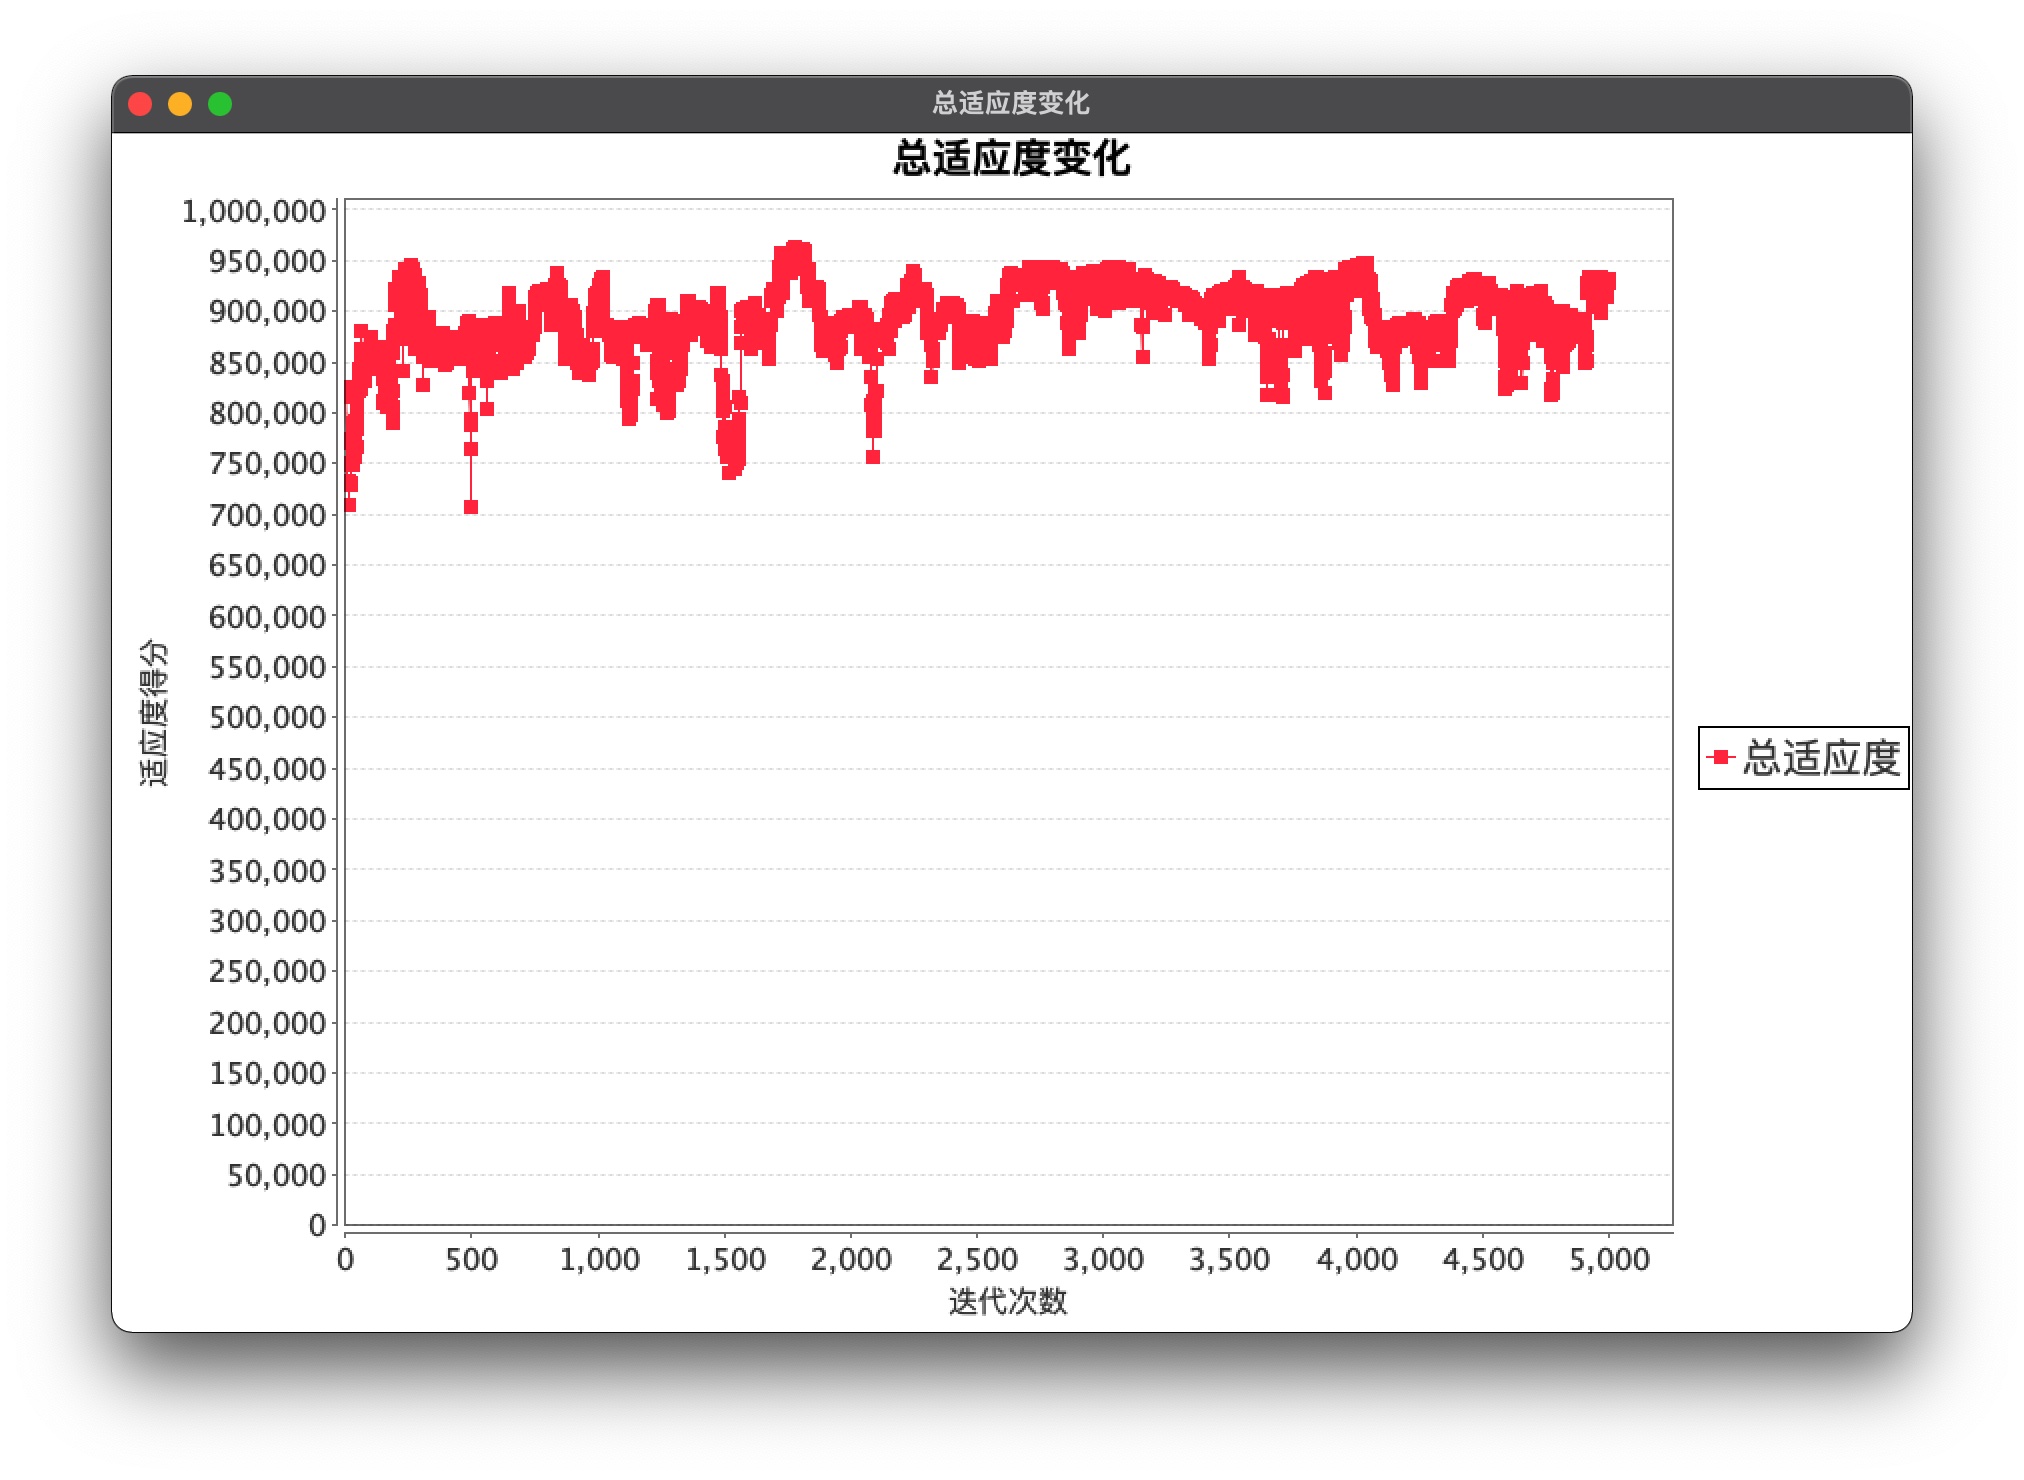Click the window title bar text 总适应度变化
The width and height of the screenshot is (2024, 1480).
point(1011,103)
